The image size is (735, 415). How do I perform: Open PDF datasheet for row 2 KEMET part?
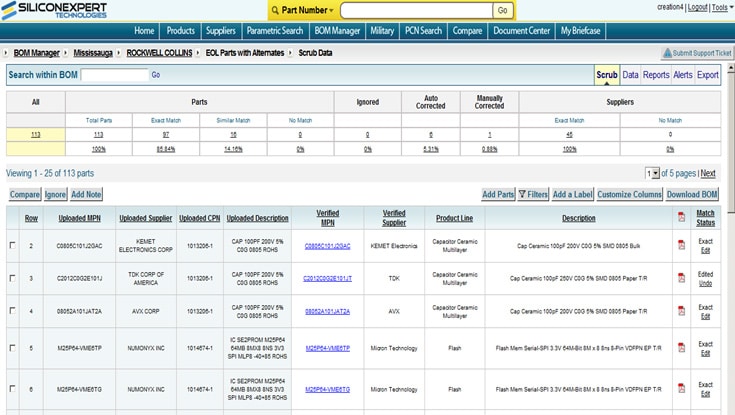[x=682, y=245]
